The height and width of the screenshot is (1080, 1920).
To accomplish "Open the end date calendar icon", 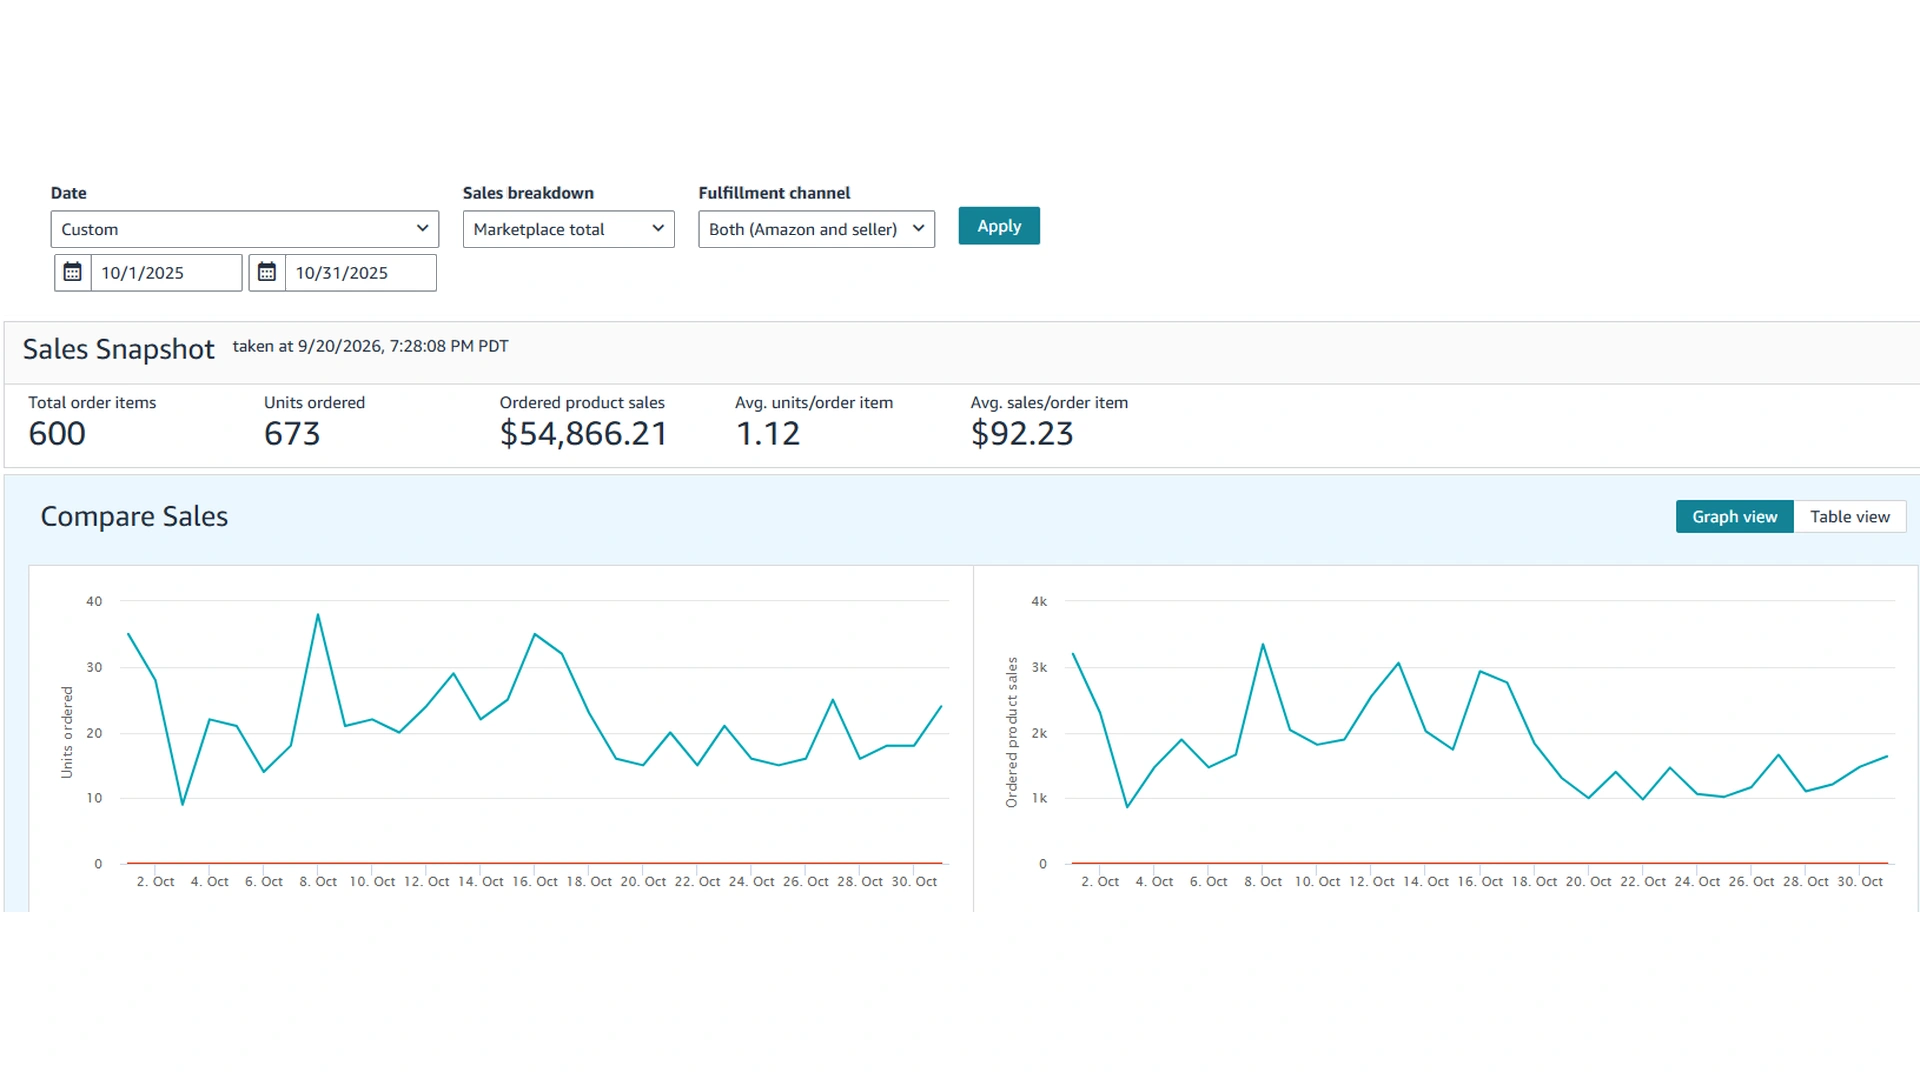I will pyautogui.click(x=267, y=272).
